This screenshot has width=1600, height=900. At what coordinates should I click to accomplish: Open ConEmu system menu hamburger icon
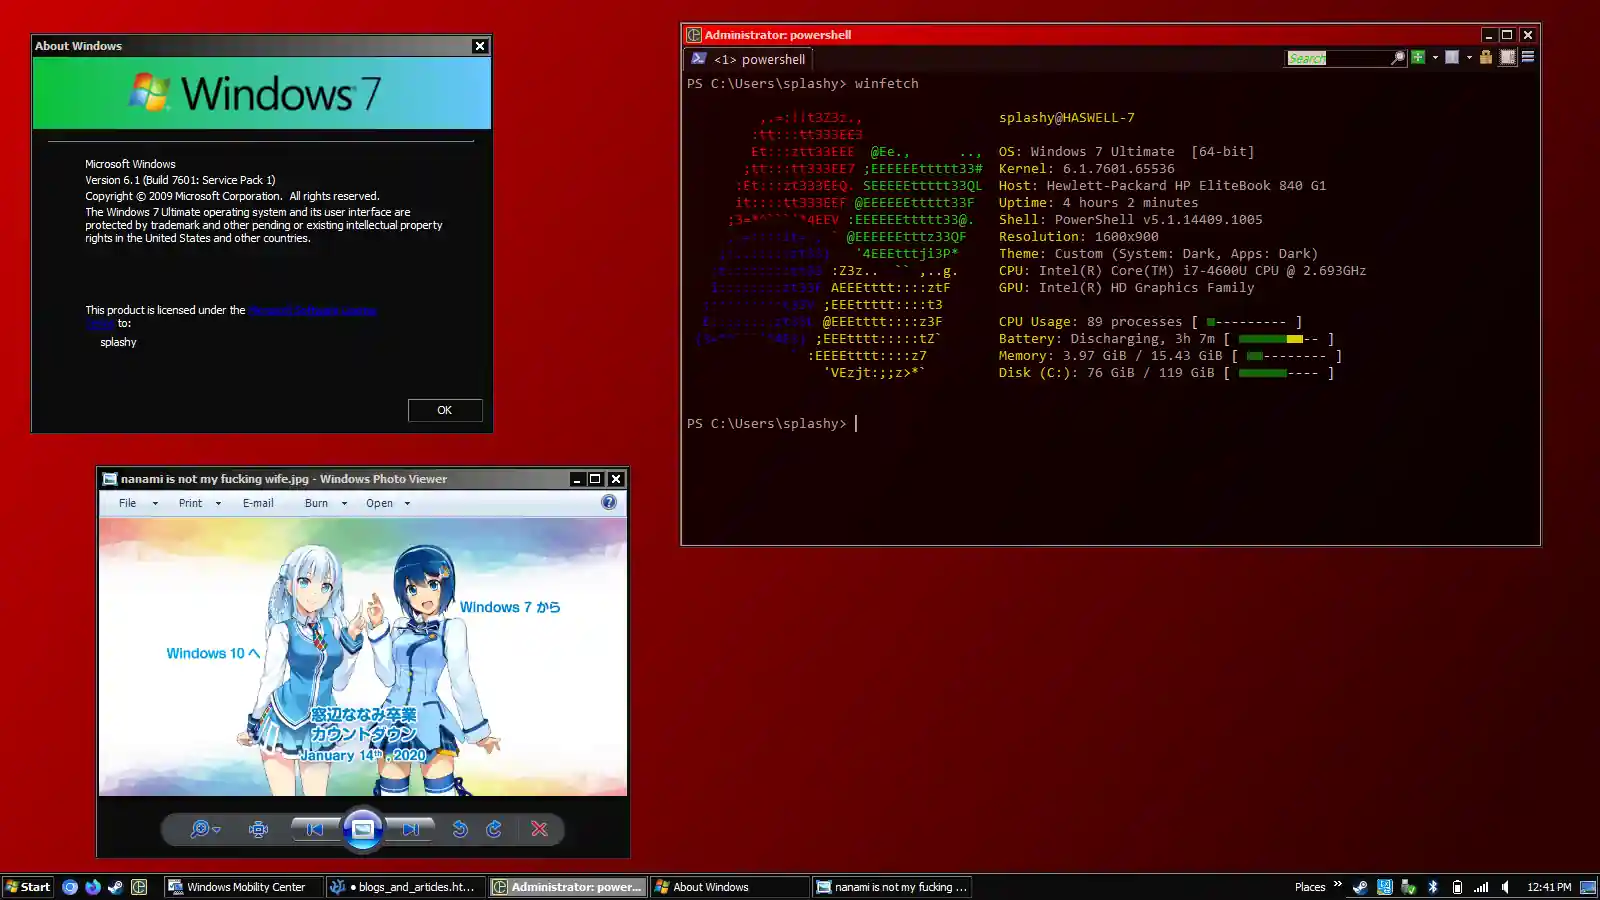coord(1528,58)
